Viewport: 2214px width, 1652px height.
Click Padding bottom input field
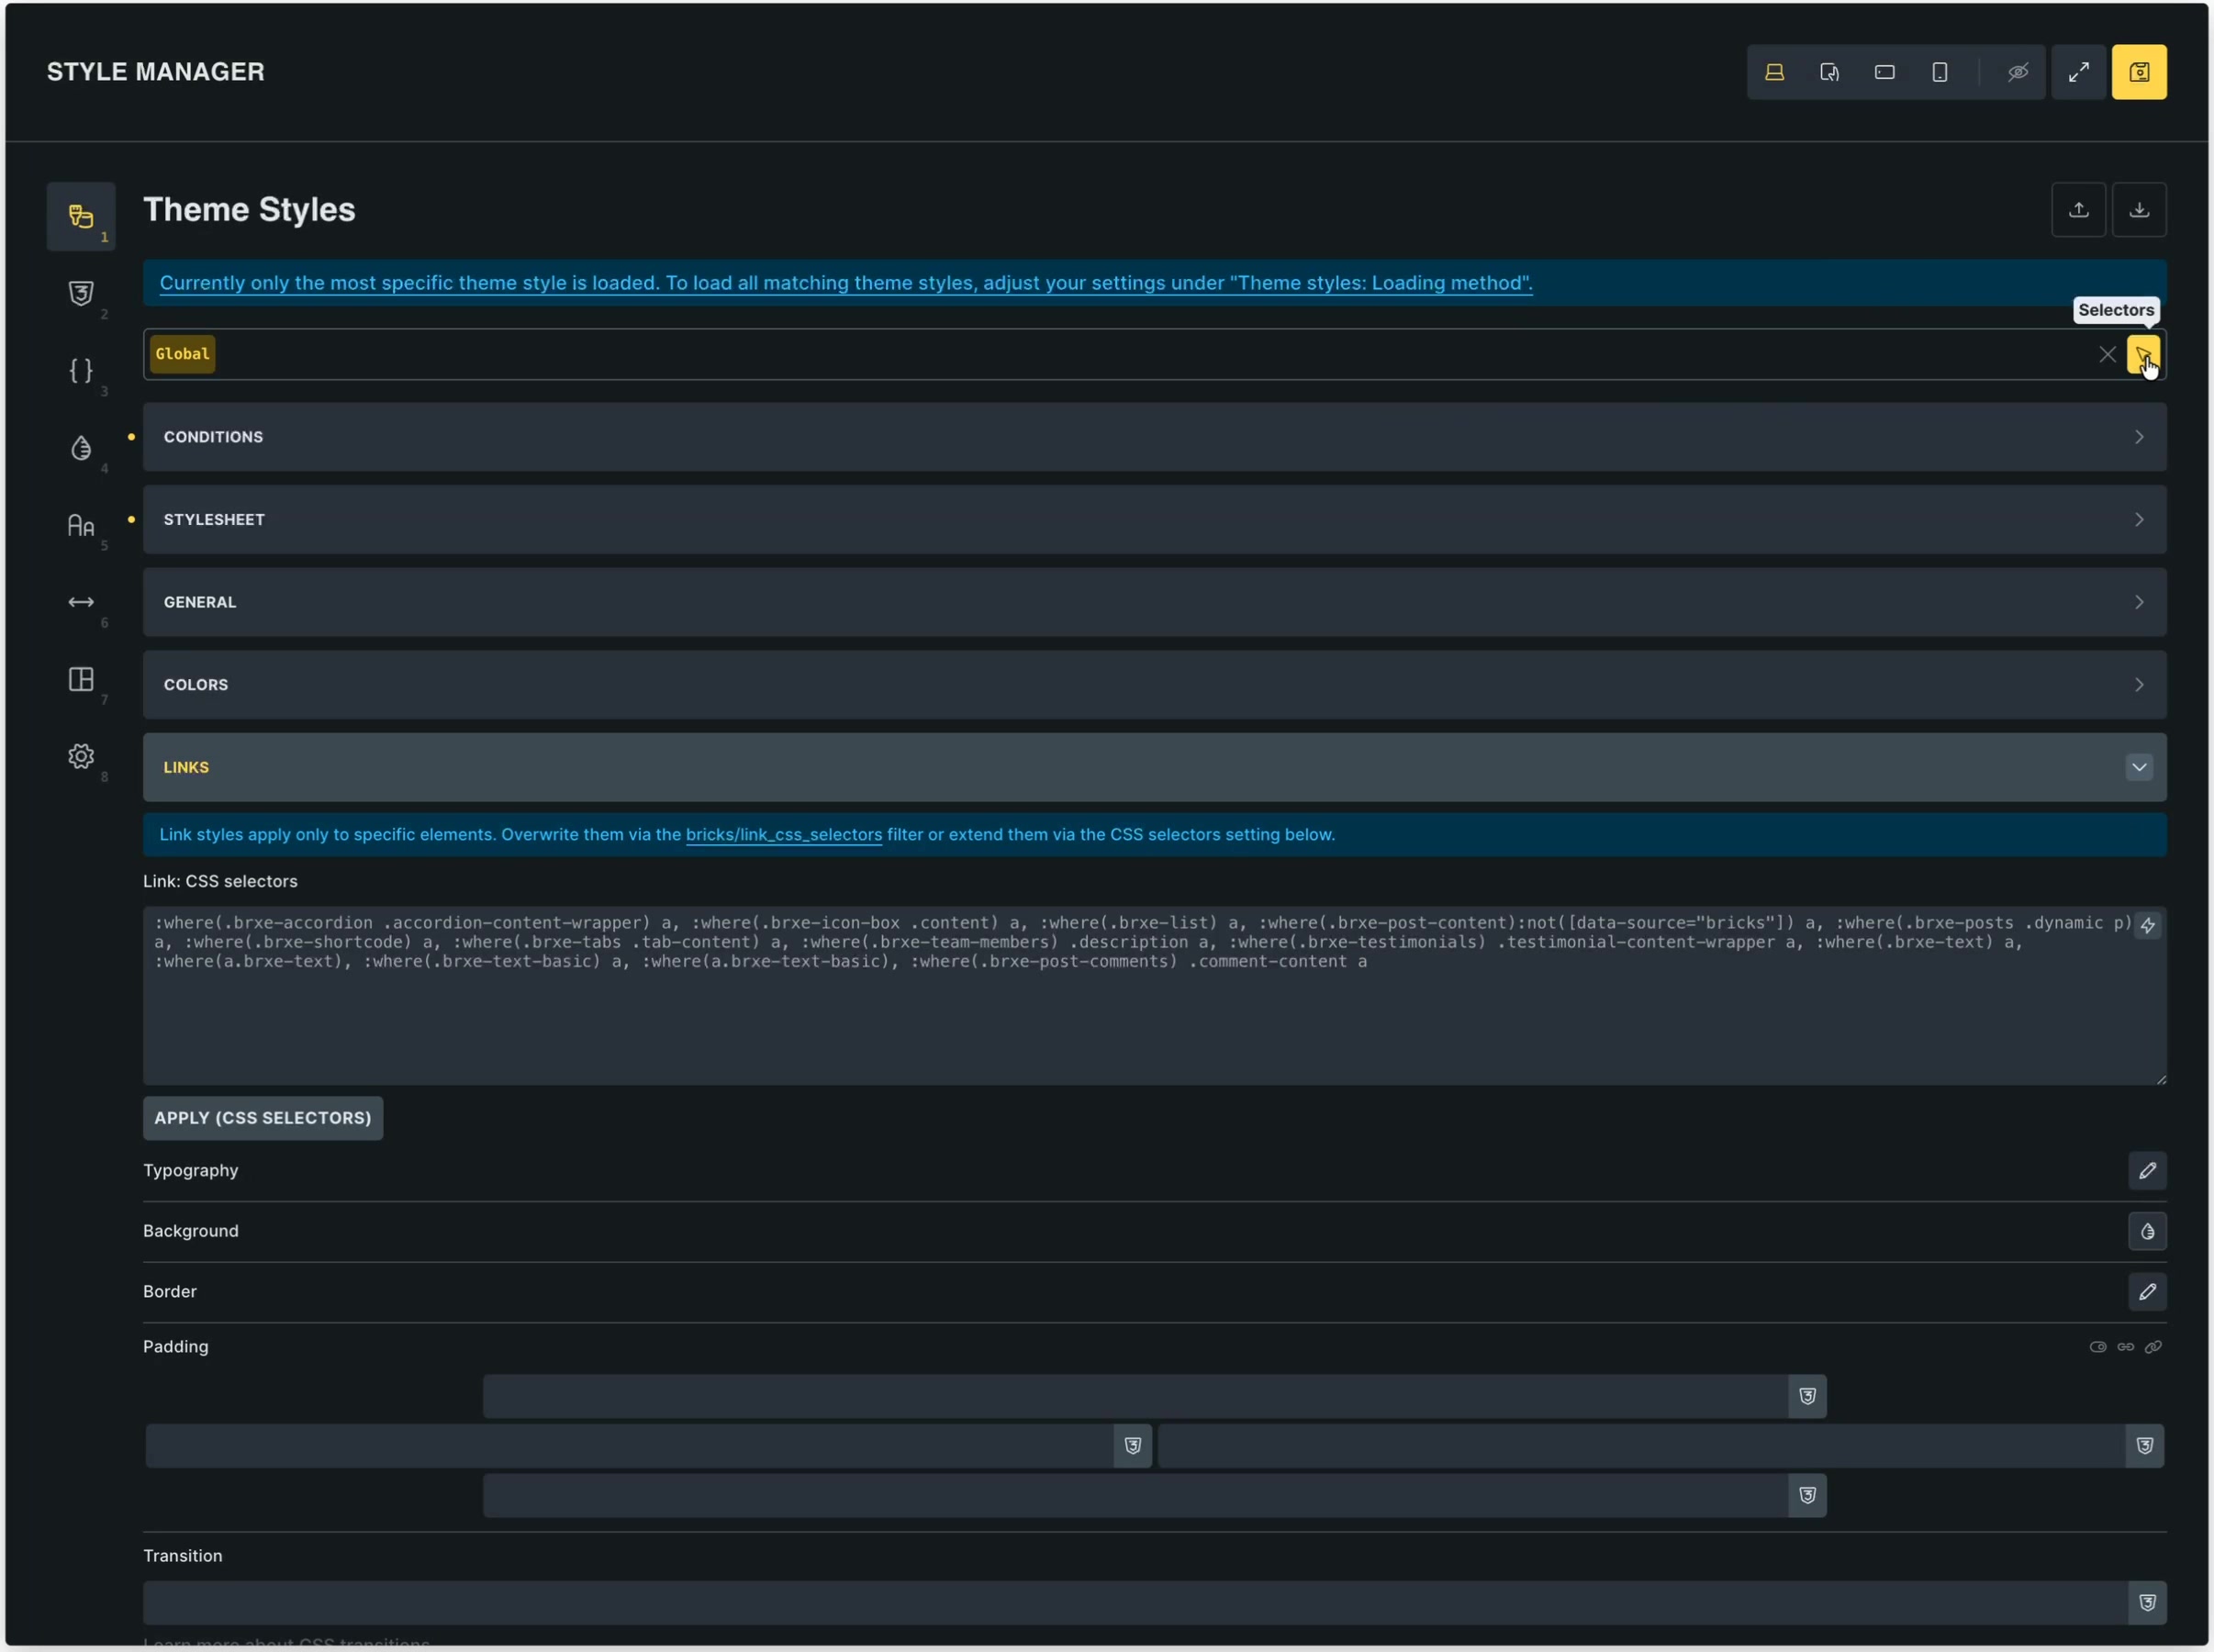tap(1136, 1496)
